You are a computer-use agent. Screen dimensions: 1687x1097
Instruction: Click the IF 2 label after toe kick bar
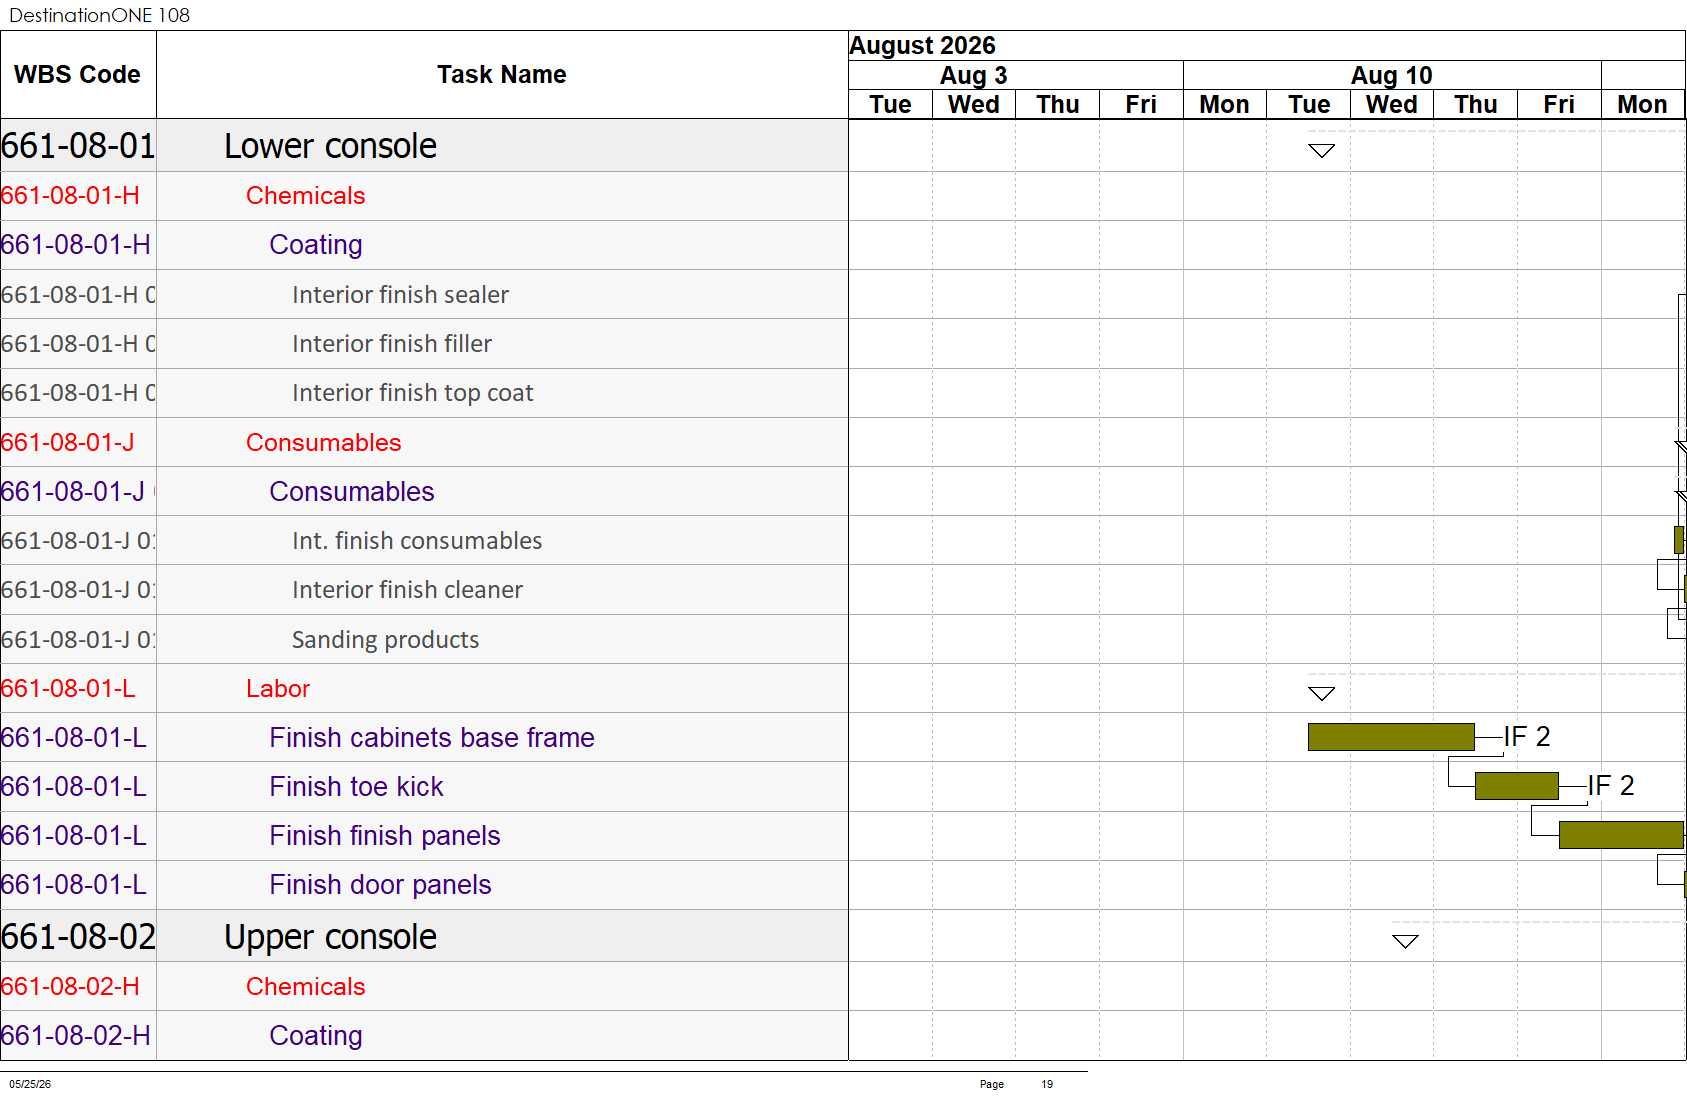(x=1611, y=786)
